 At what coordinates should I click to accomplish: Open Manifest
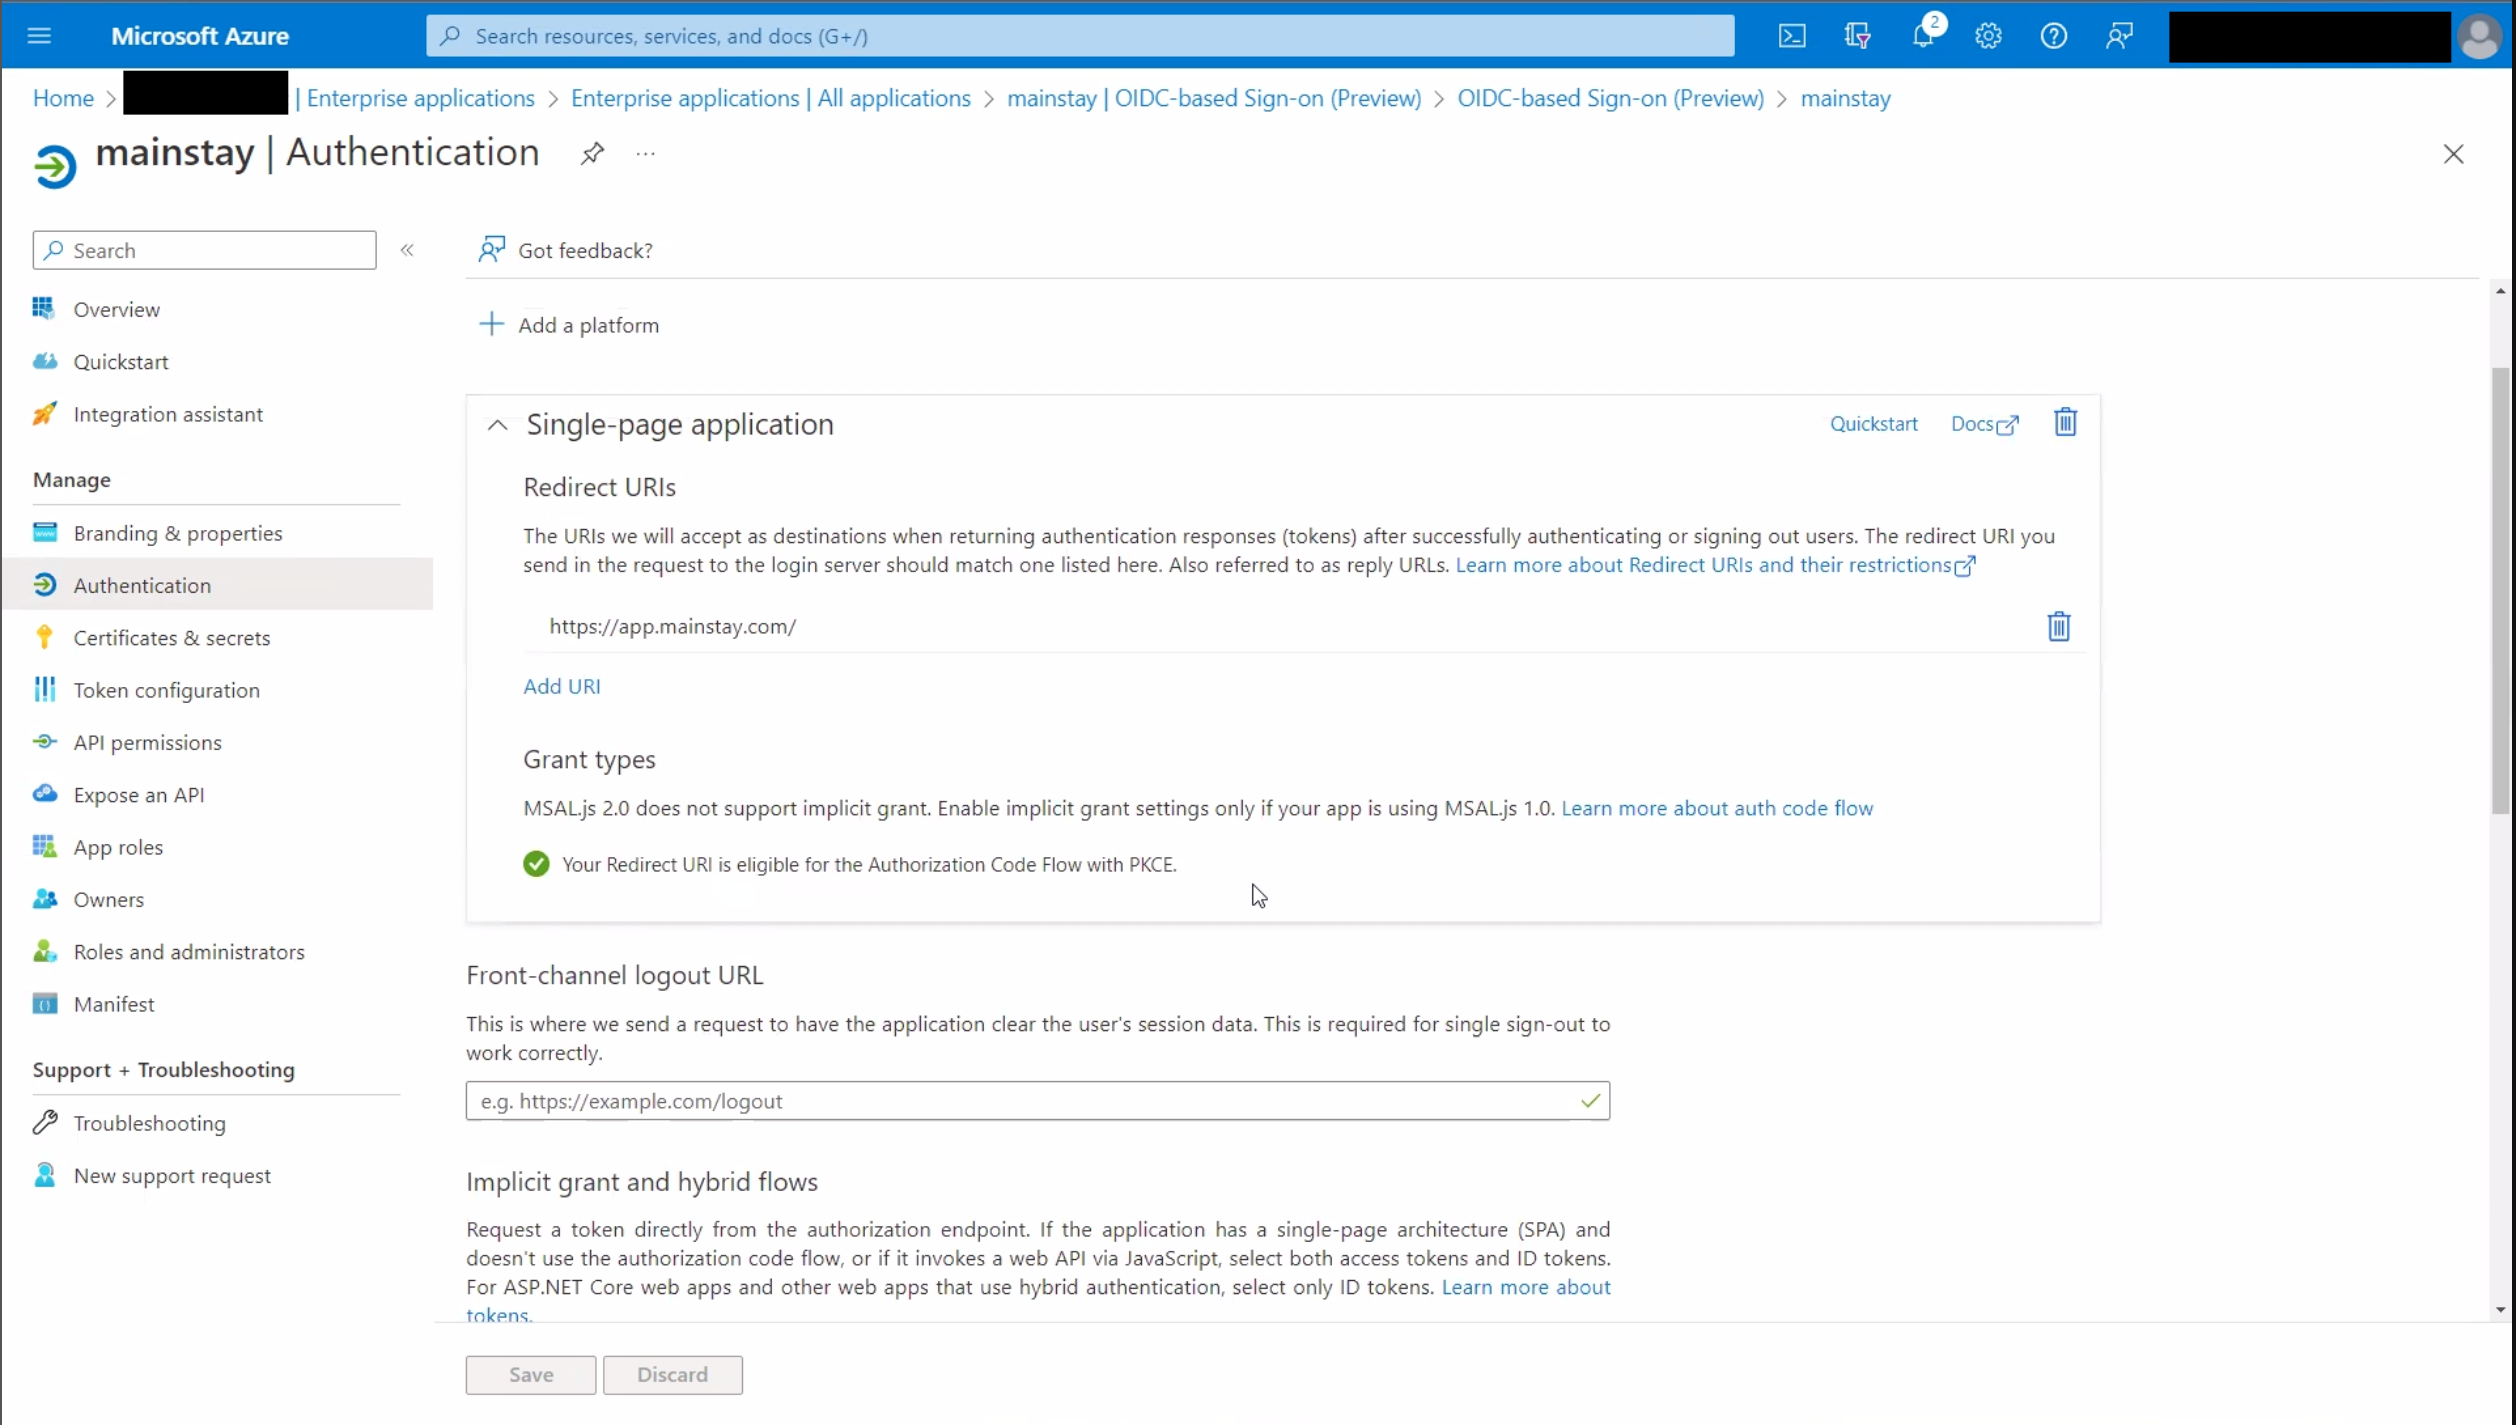113,1004
